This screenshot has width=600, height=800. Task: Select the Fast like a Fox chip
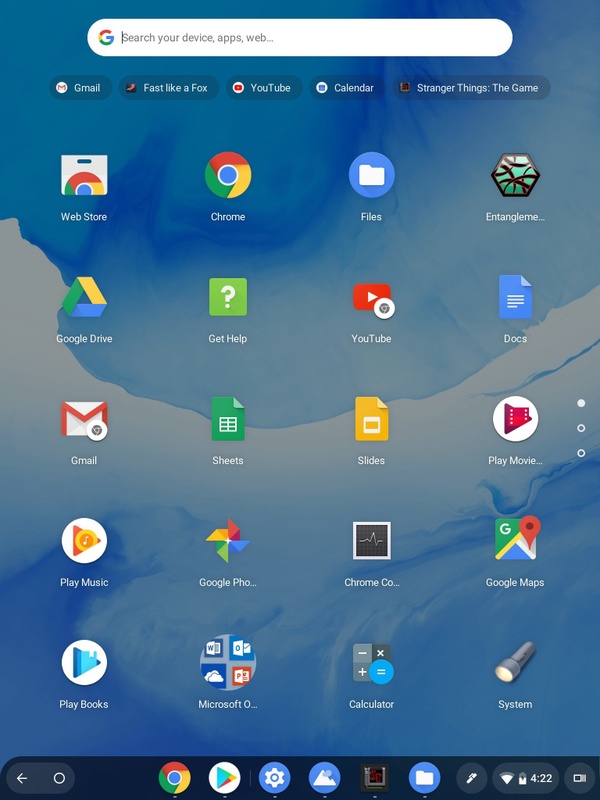(x=169, y=88)
